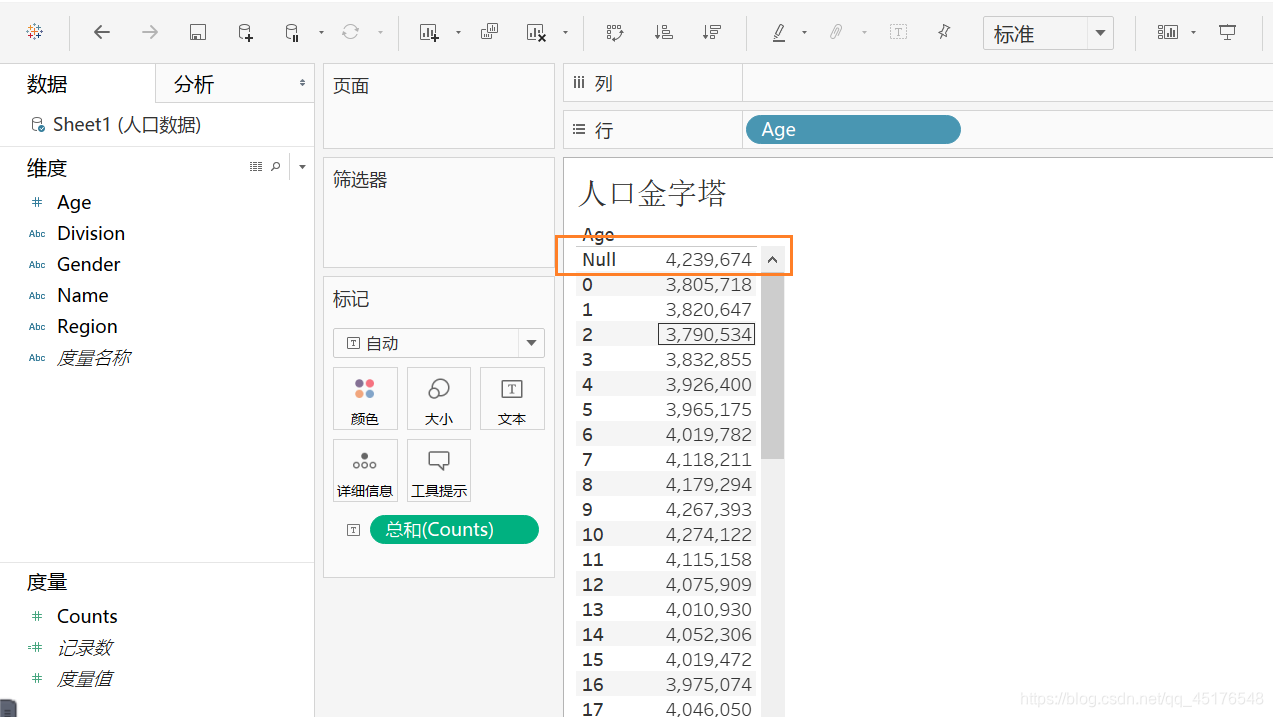This screenshot has width=1273, height=717.
Task: Click the redo forward arrow
Action: click(x=149, y=32)
